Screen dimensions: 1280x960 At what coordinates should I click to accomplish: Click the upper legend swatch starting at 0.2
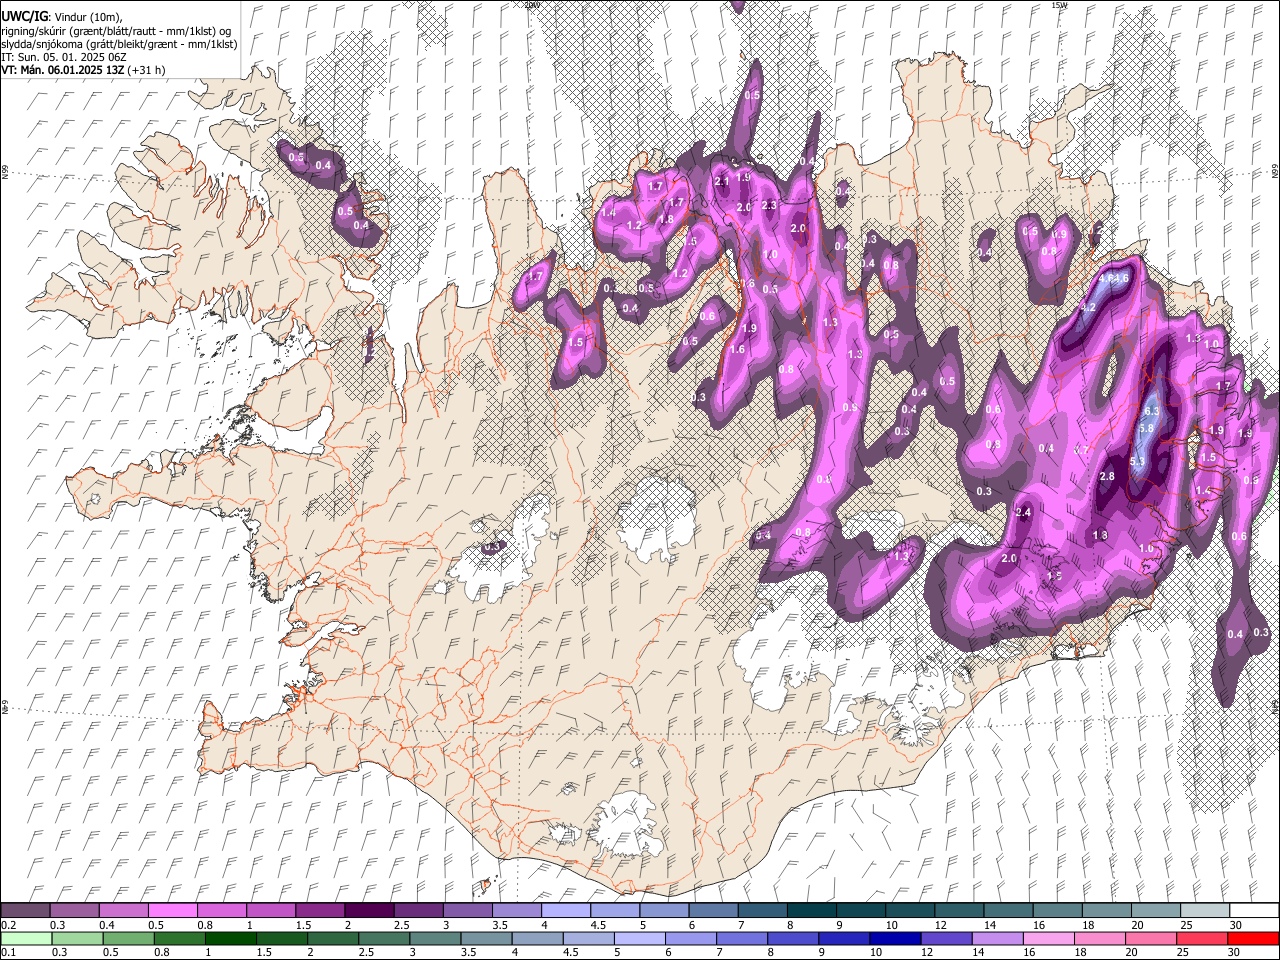tap(25, 910)
